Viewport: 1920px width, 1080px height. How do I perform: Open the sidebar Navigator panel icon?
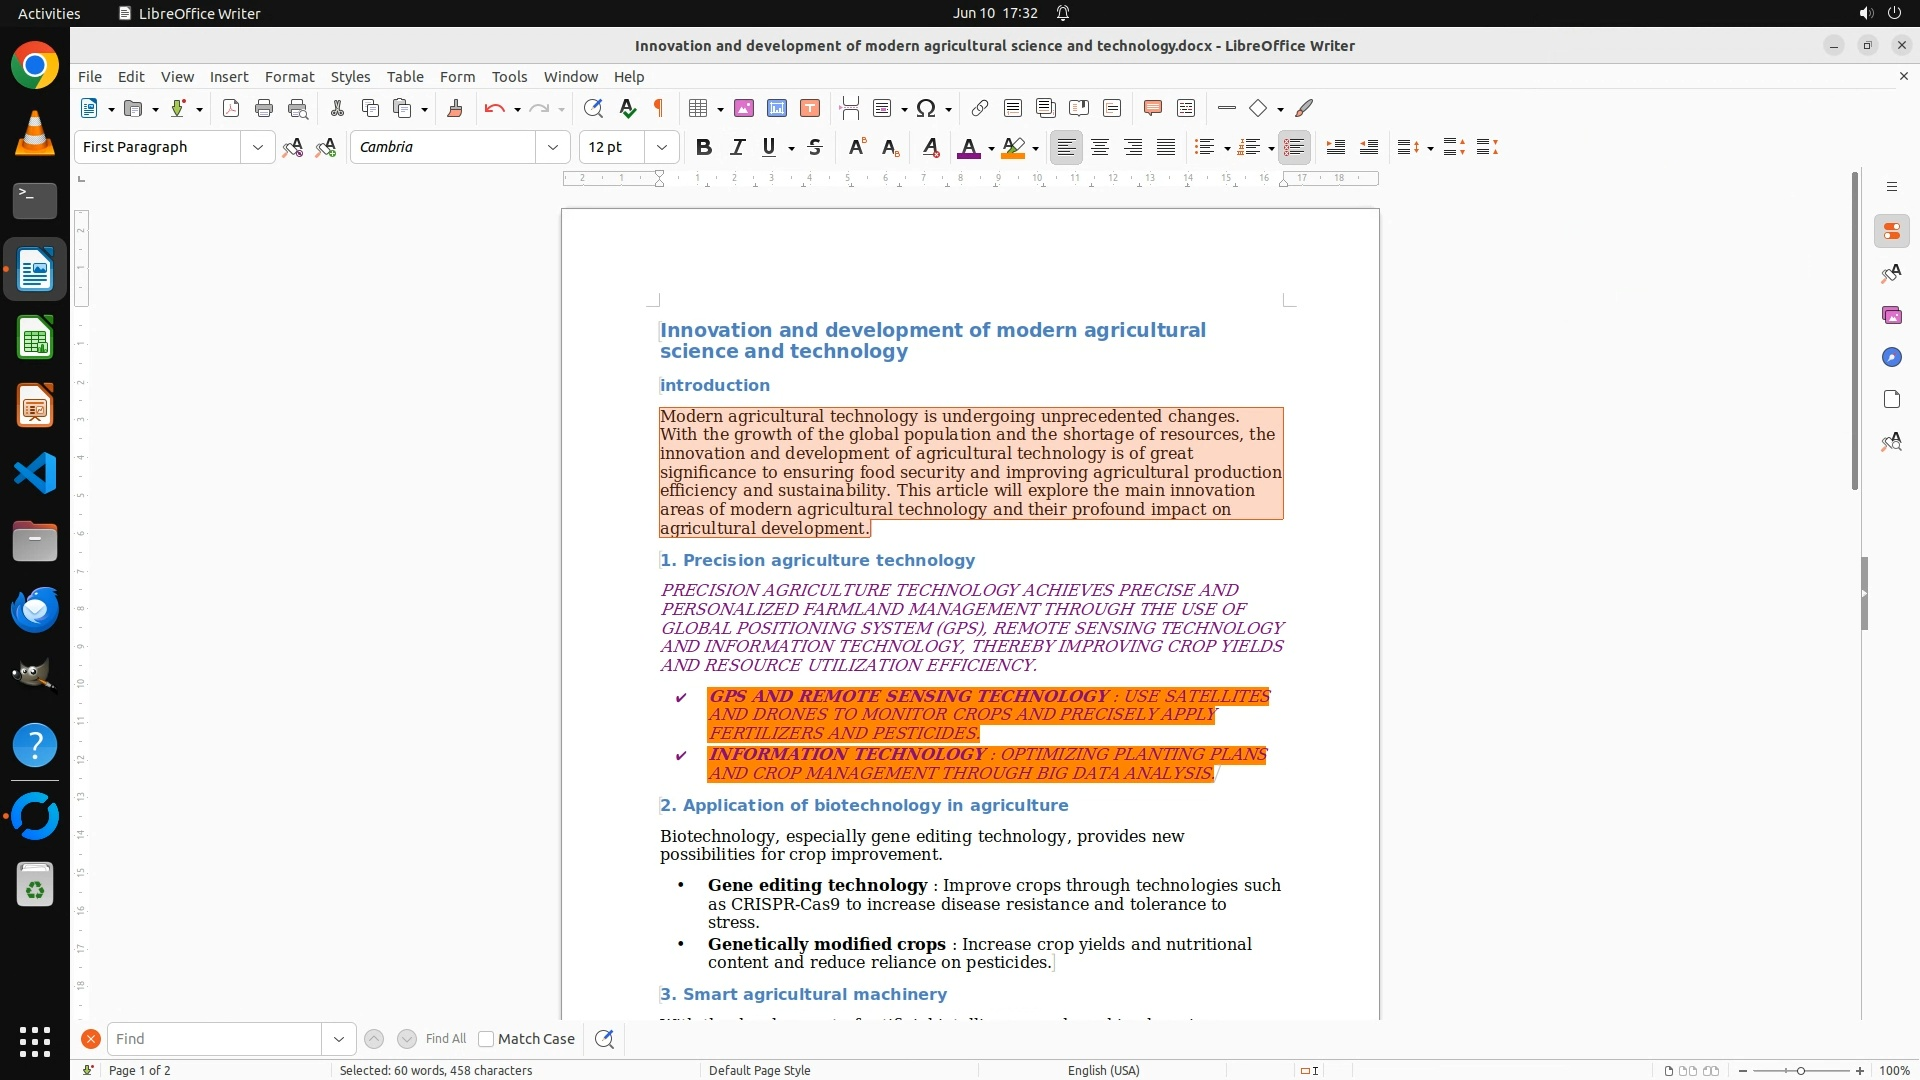(1891, 357)
